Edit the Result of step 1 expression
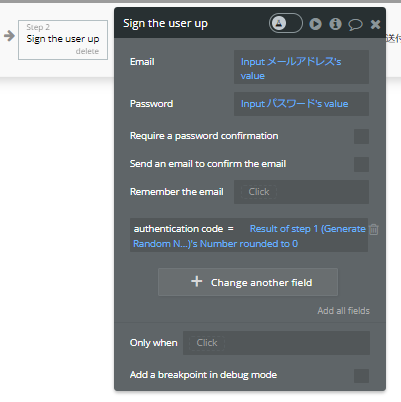This screenshot has height=402, width=401. (249, 236)
